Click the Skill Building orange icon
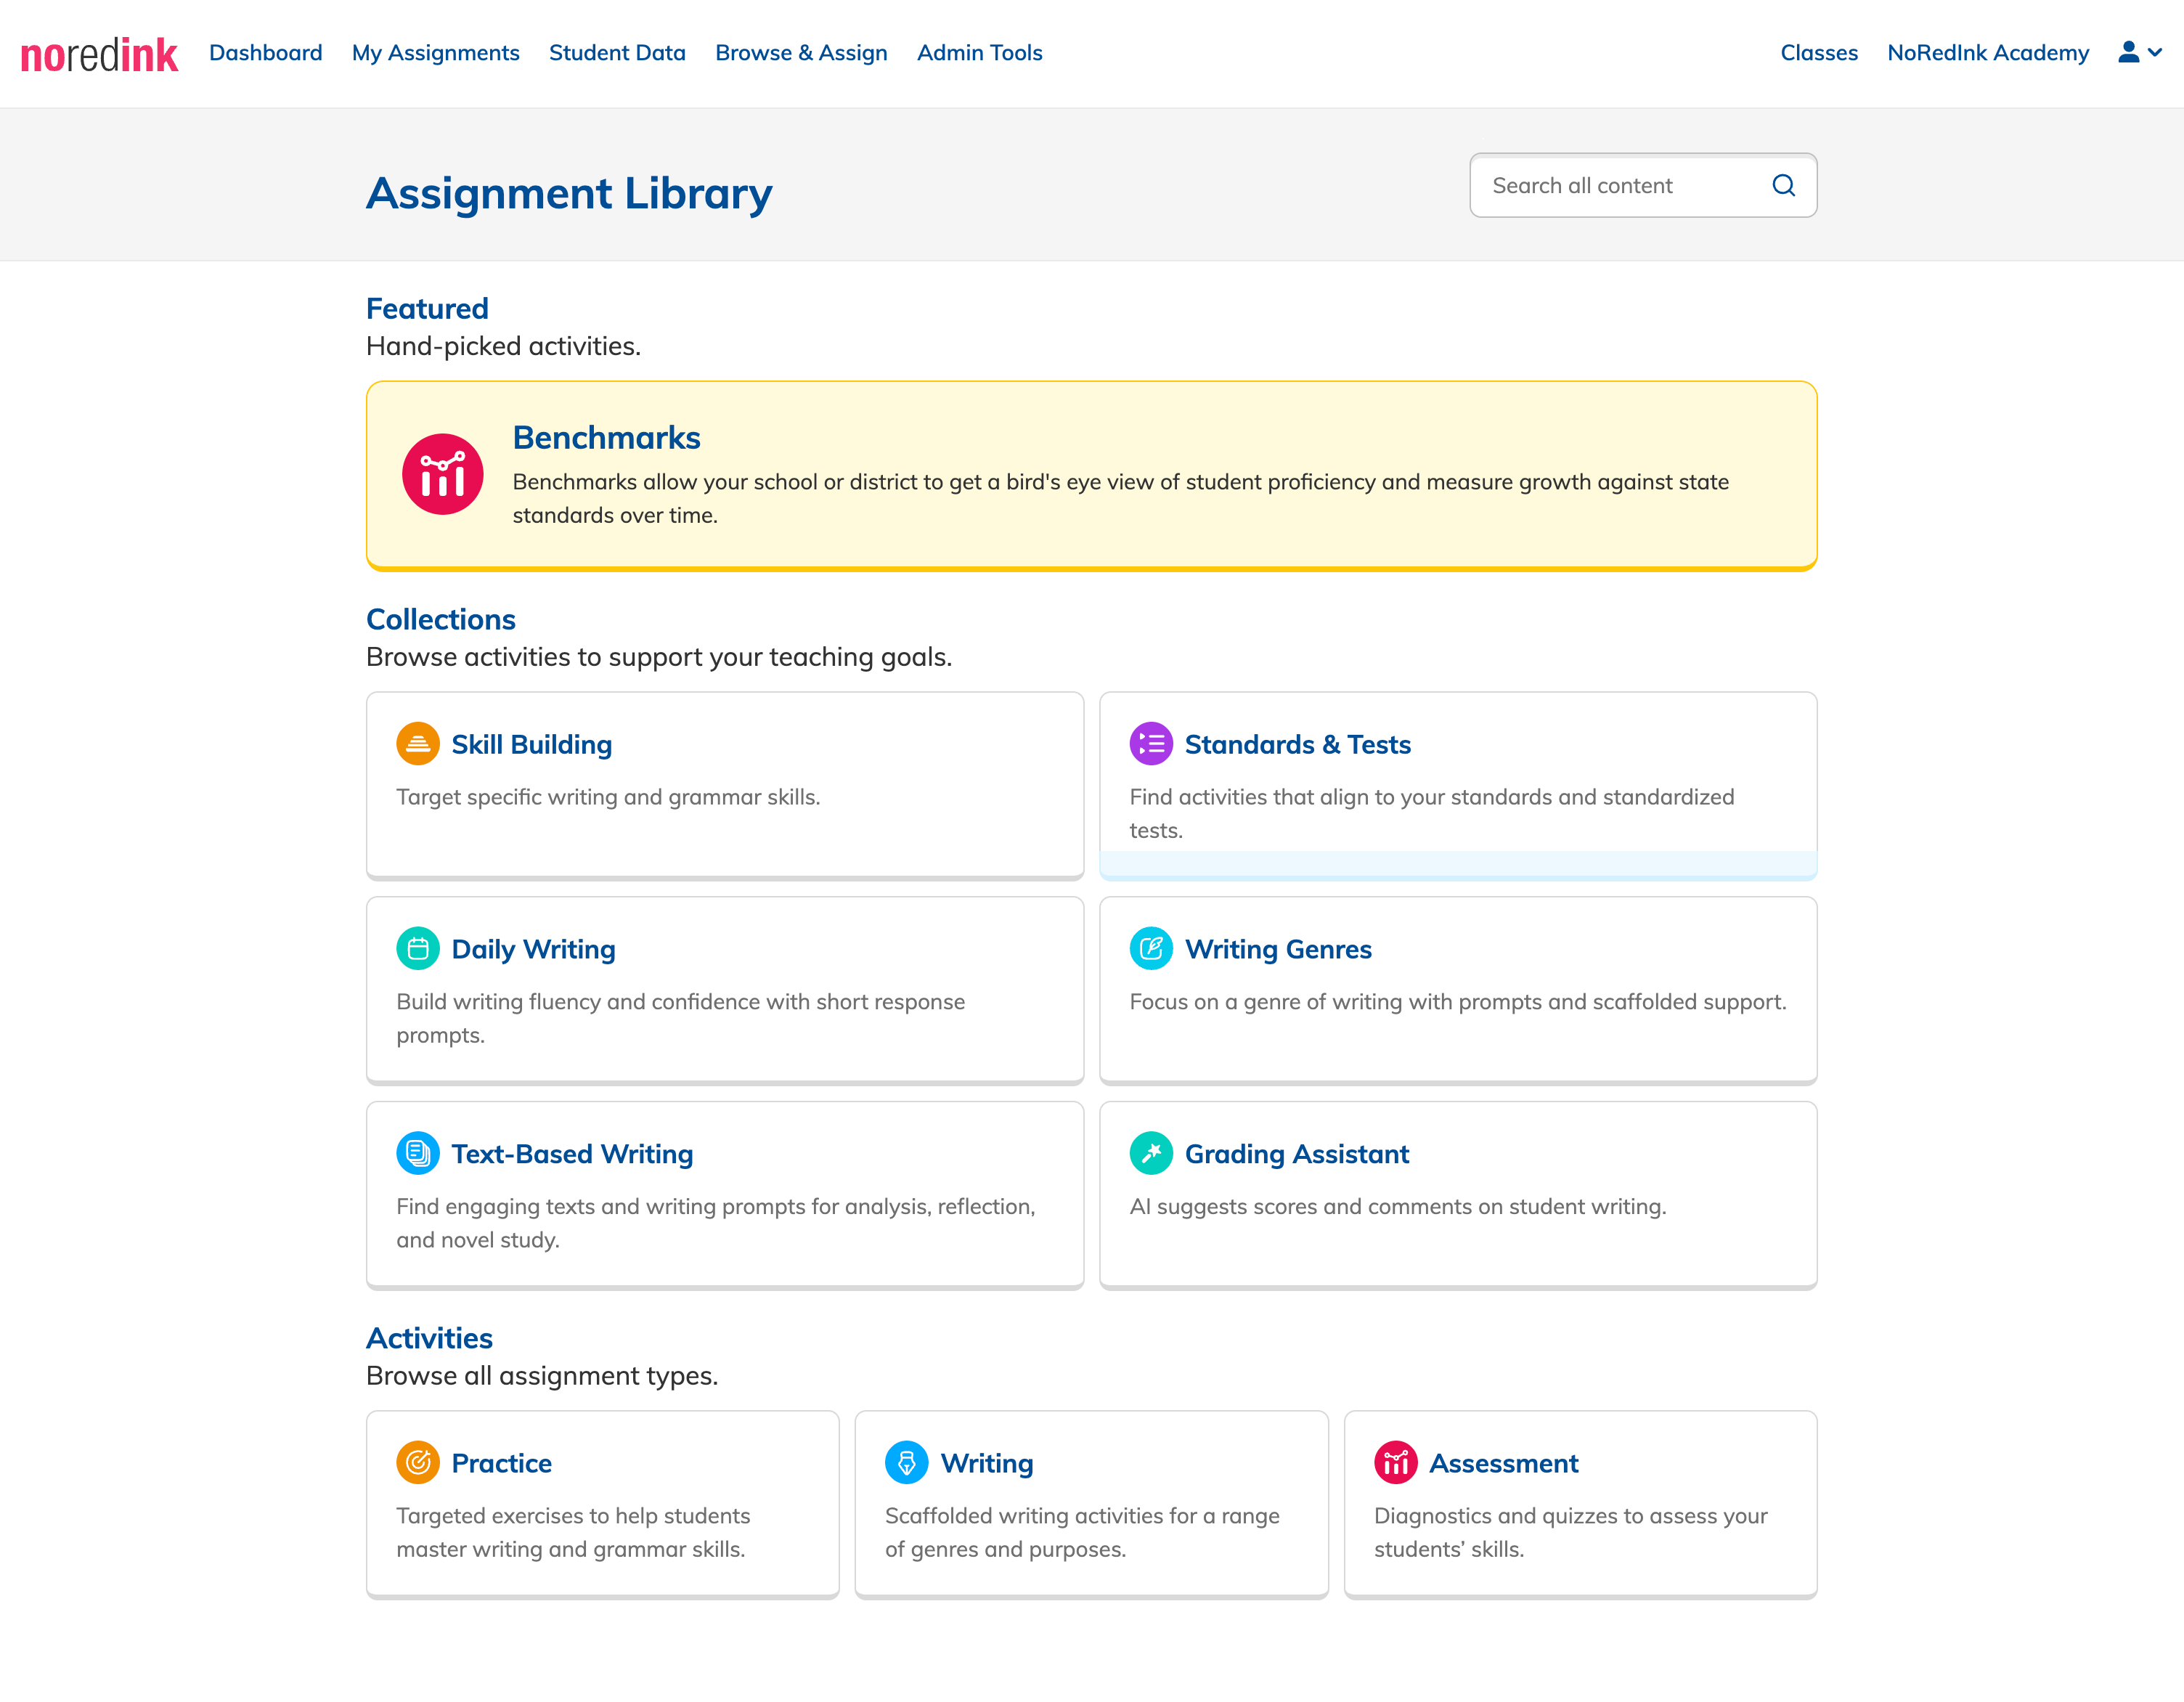The width and height of the screenshot is (2184, 1702). tap(418, 744)
